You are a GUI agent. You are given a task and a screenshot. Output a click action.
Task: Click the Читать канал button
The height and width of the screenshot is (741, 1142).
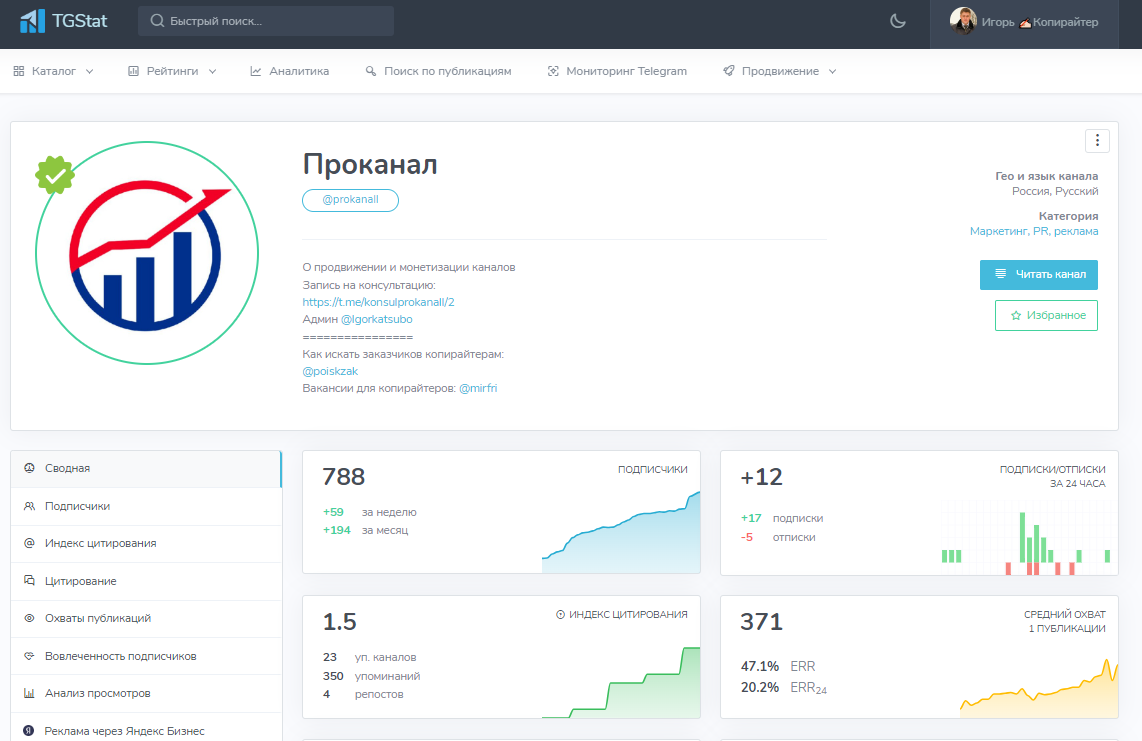1039,275
